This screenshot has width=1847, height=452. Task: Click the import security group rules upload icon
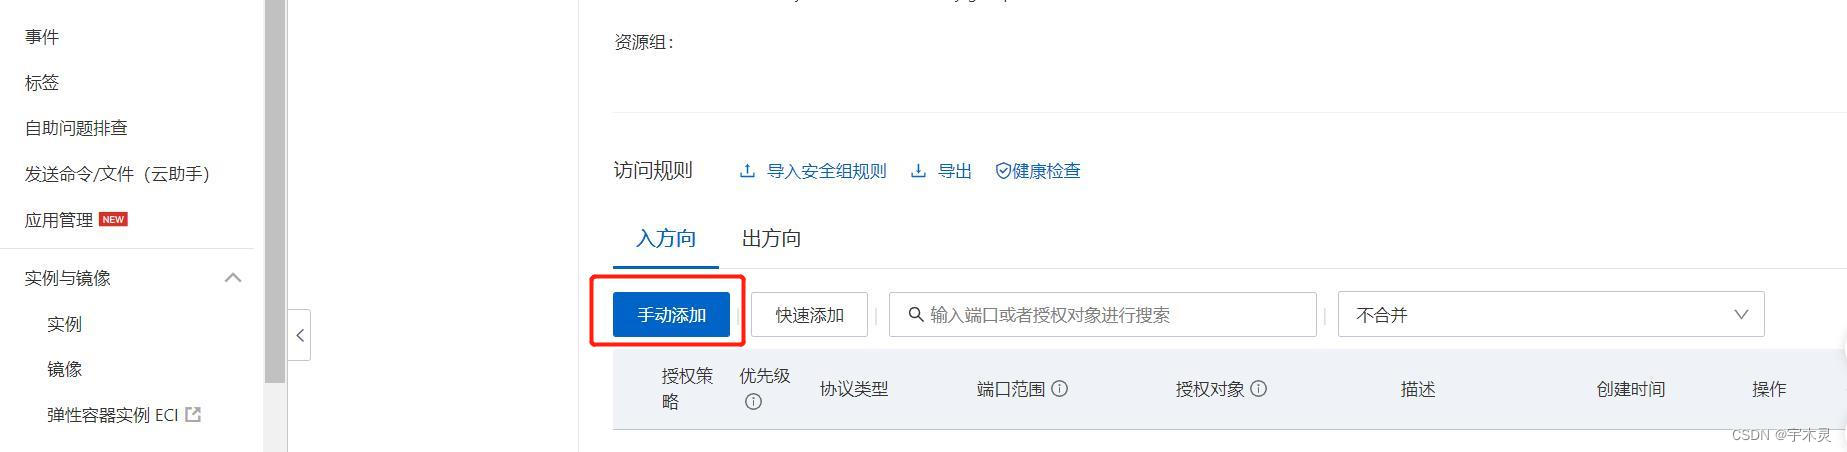(747, 171)
